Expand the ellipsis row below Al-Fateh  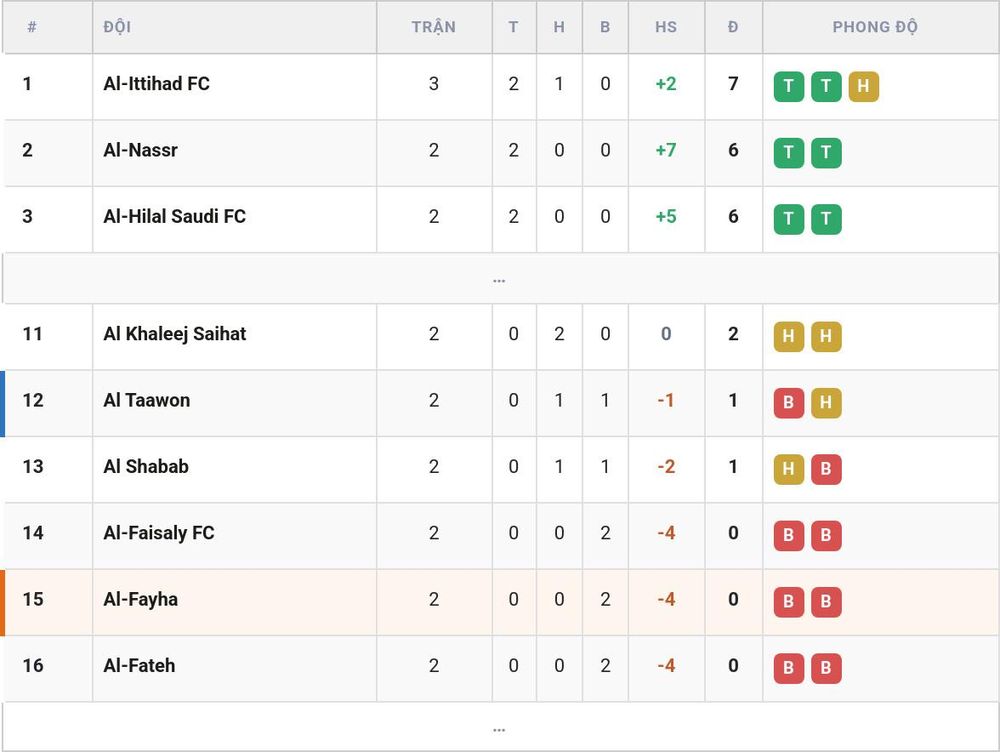pos(499,728)
